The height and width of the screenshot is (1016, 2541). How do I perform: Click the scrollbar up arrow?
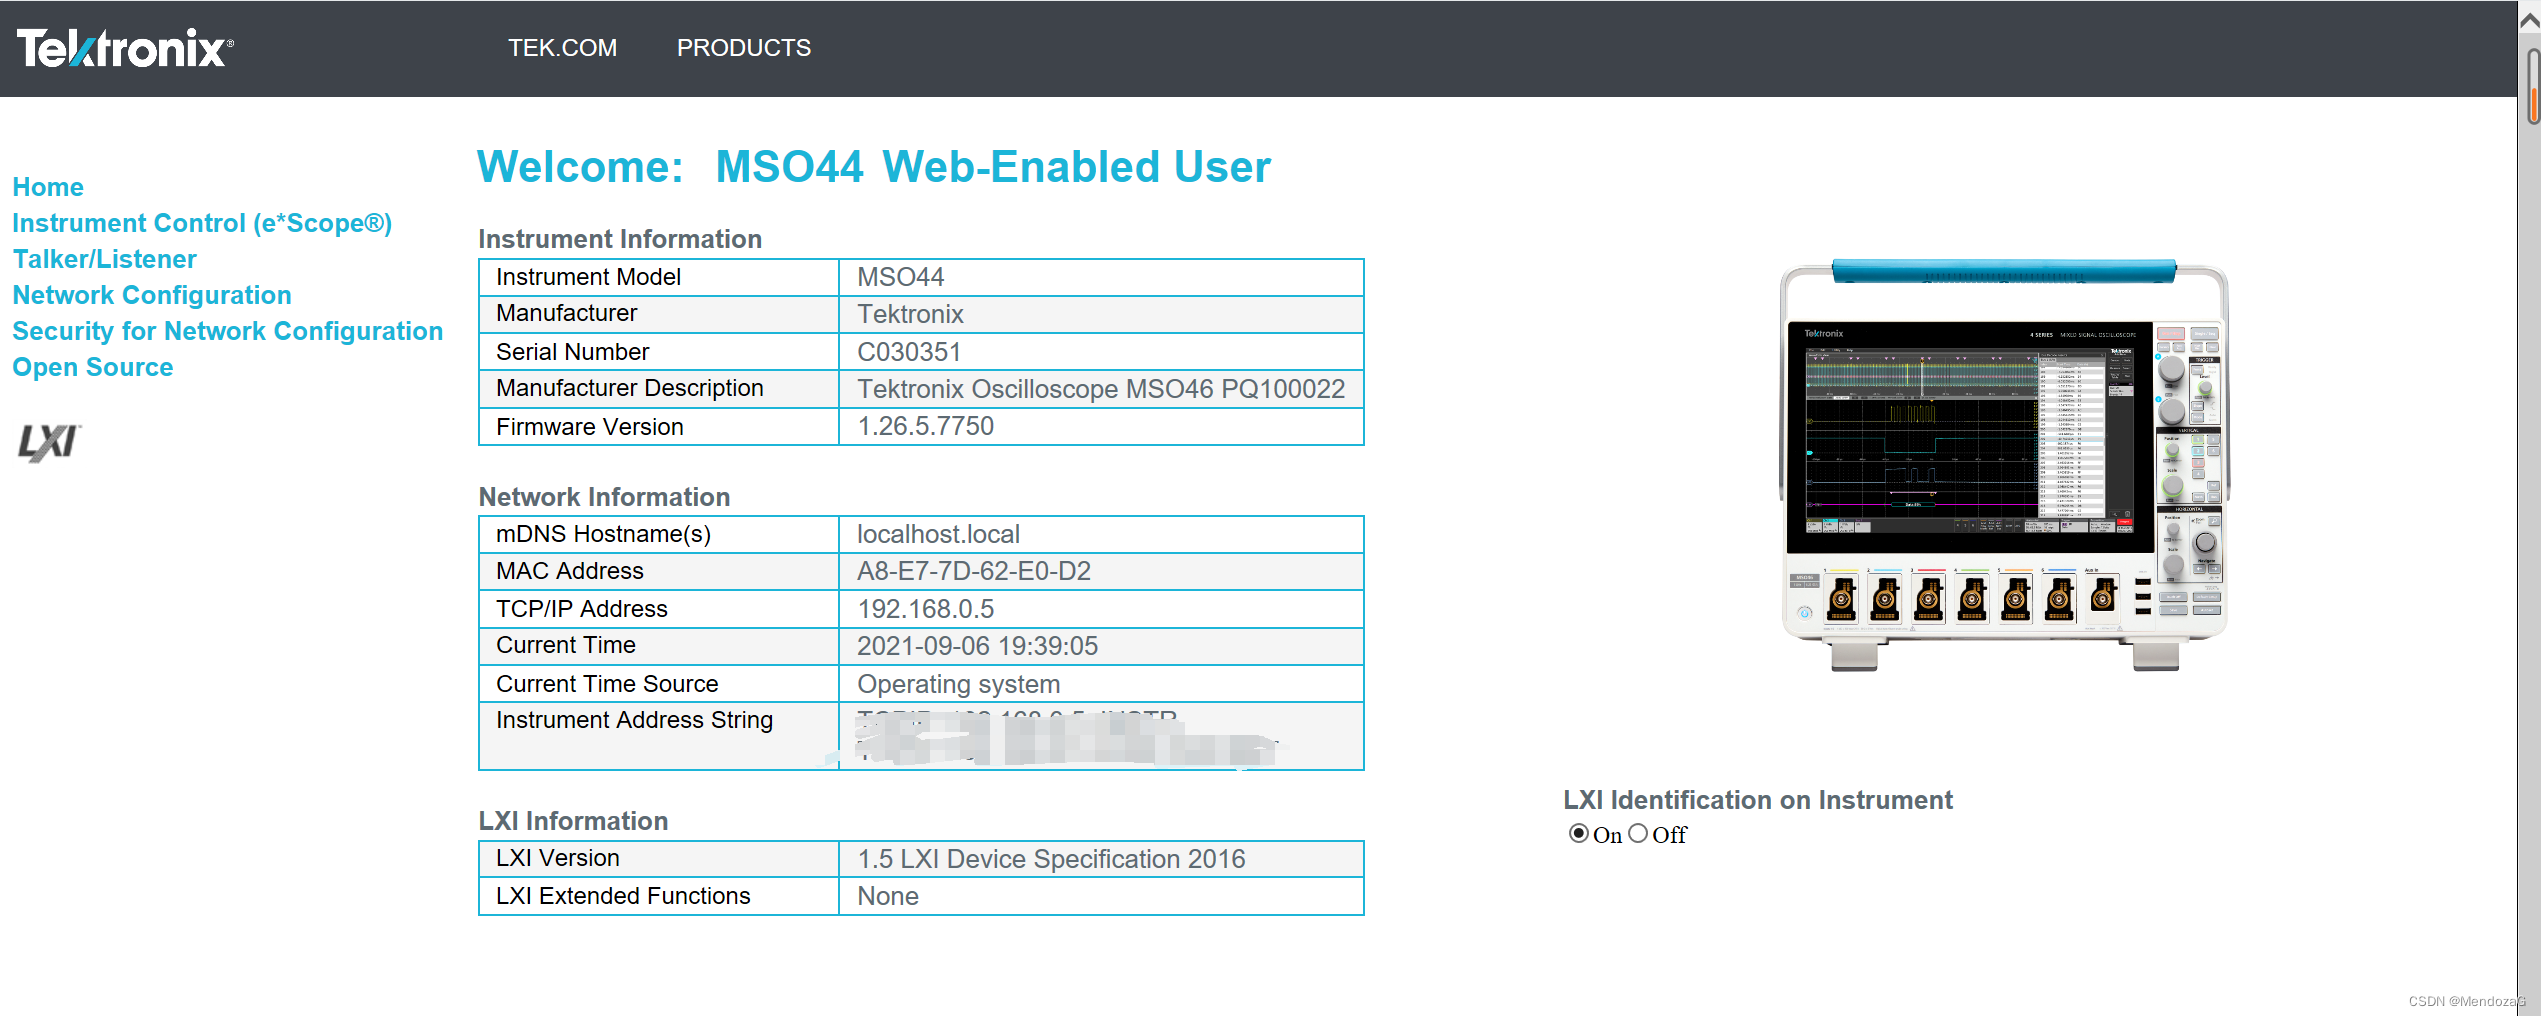2530,20
